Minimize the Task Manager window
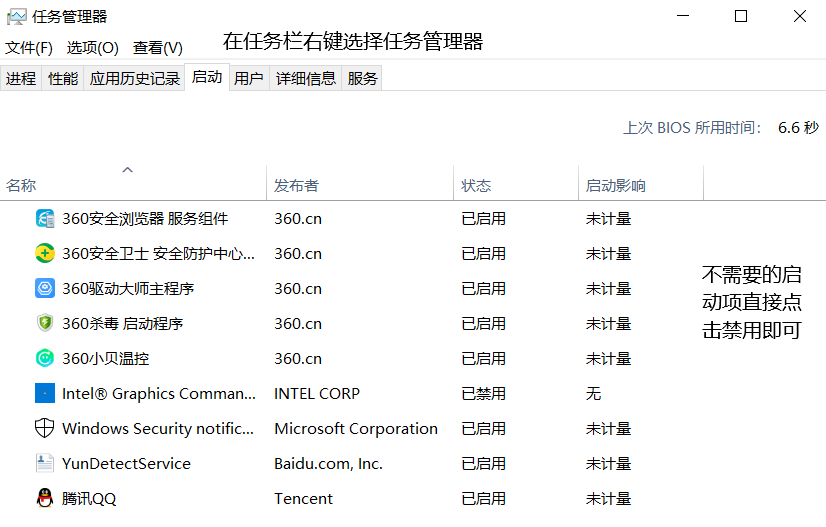Viewport: 826px width, 527px height. [x=683, y=16]
